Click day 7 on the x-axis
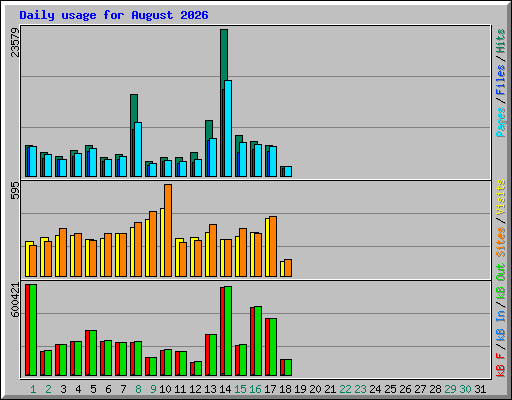This screenshot has width=512, height=400. coord(123,389)
